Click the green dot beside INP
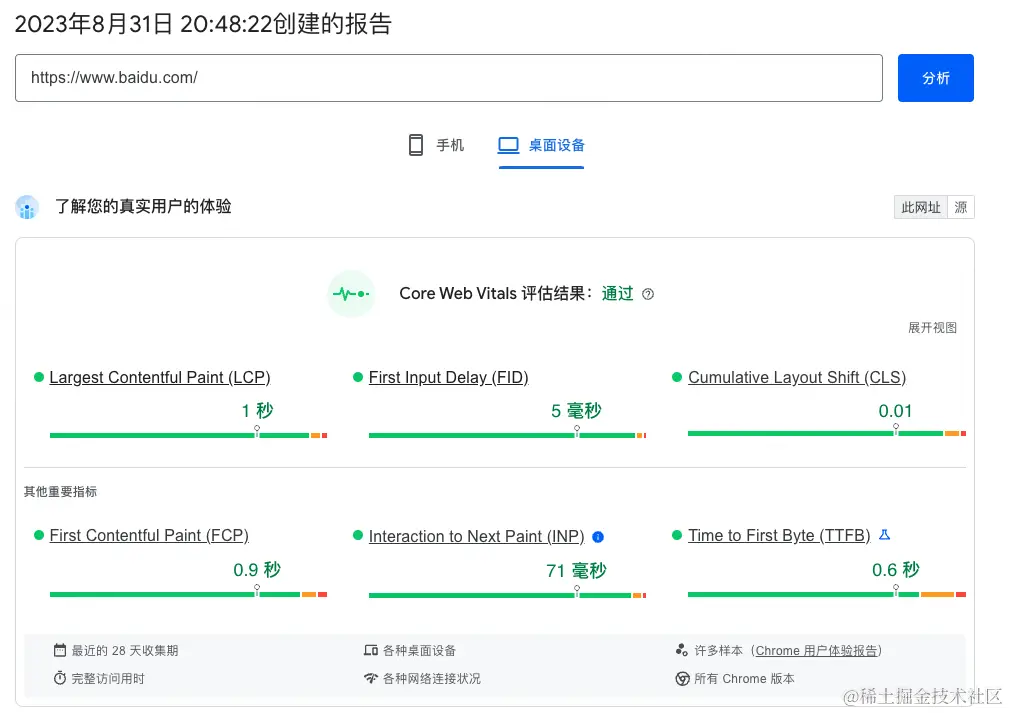 (358, 535)
